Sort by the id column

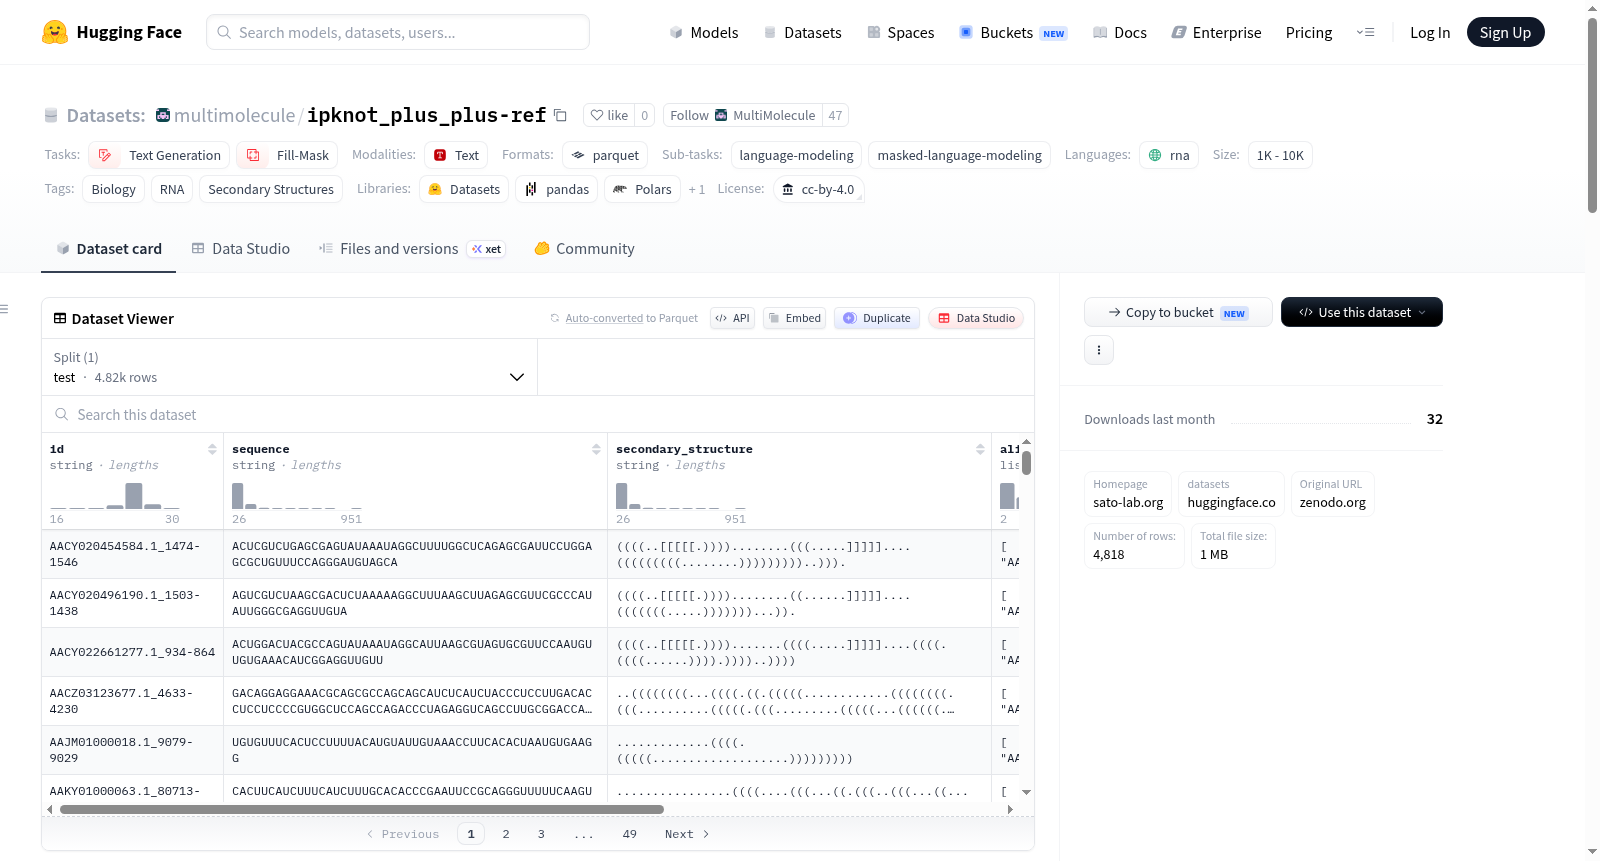pos(212,449)
